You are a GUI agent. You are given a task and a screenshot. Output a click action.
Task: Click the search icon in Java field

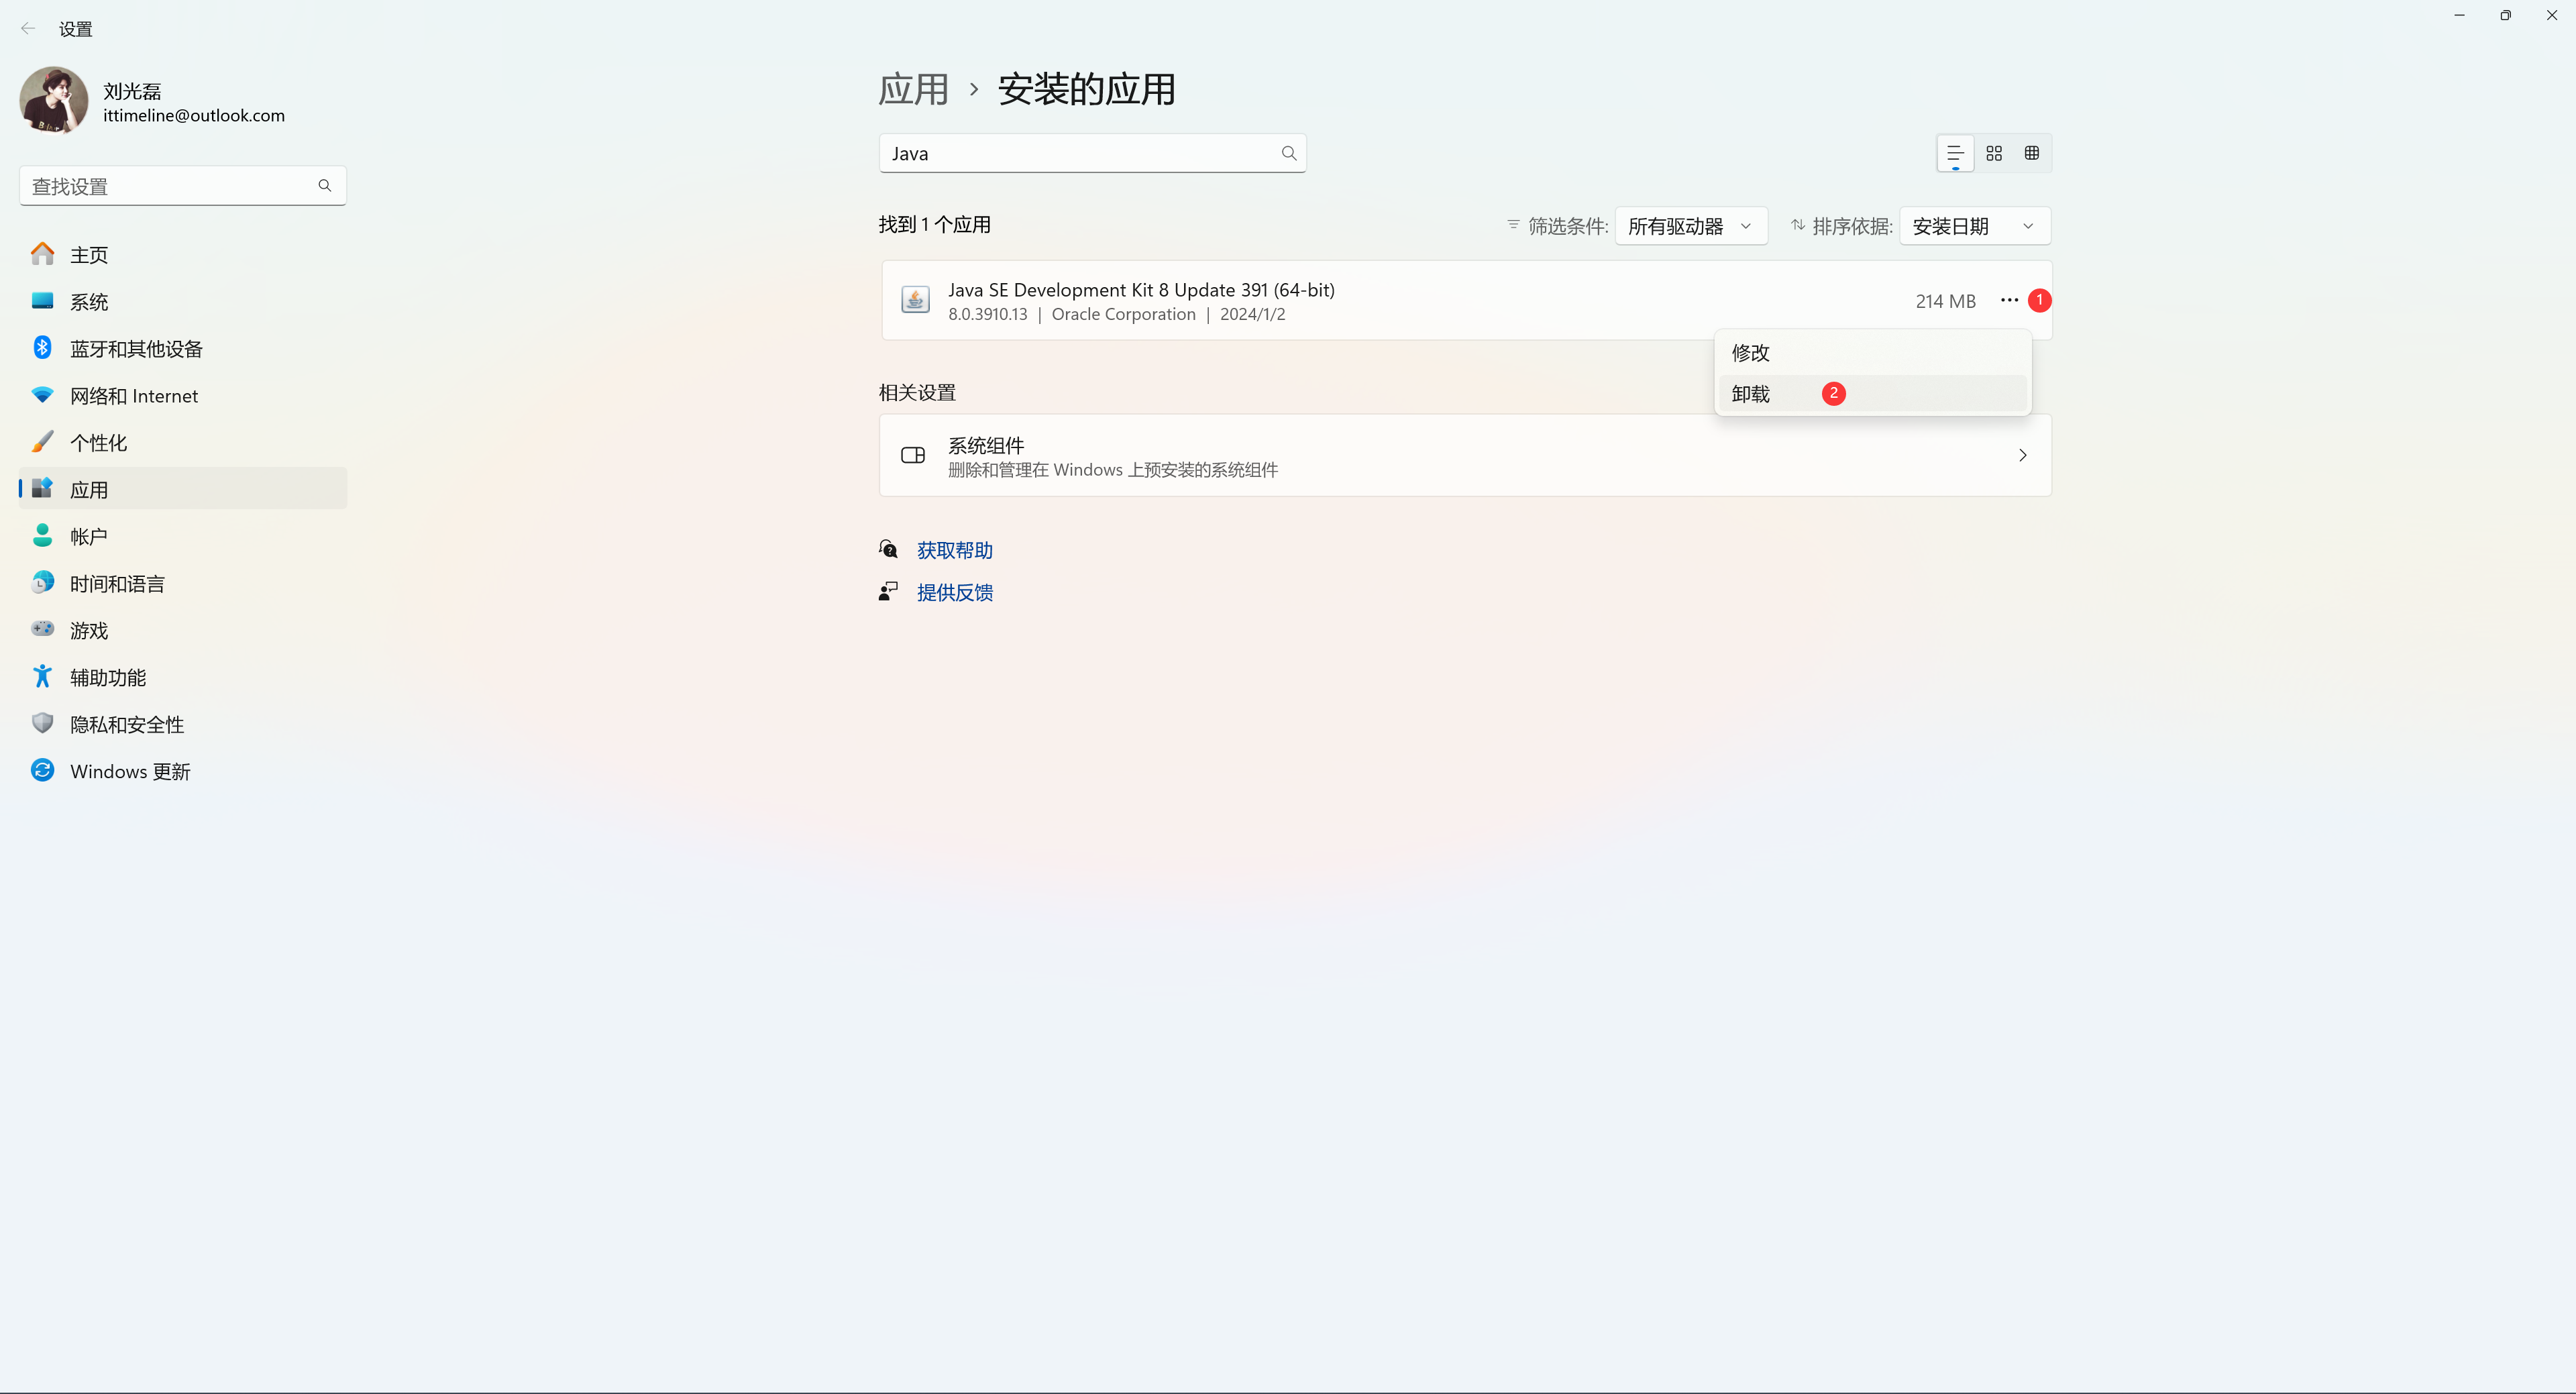coord(1289,153)
